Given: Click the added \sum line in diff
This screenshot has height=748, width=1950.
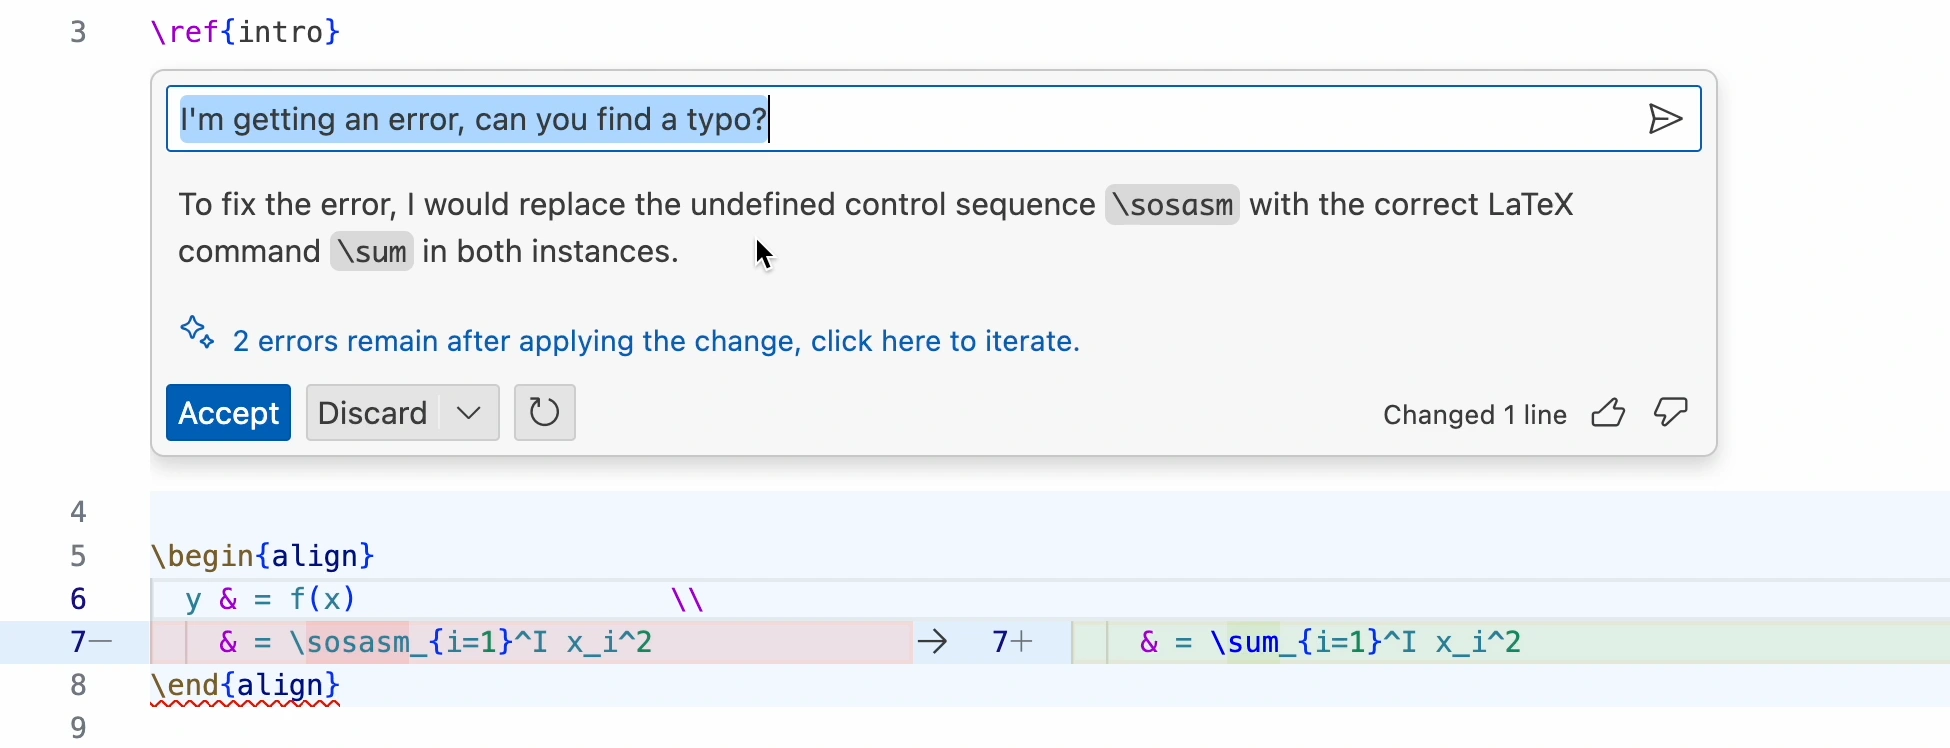Looking at the screenshot, I should tap(1511, 642).
